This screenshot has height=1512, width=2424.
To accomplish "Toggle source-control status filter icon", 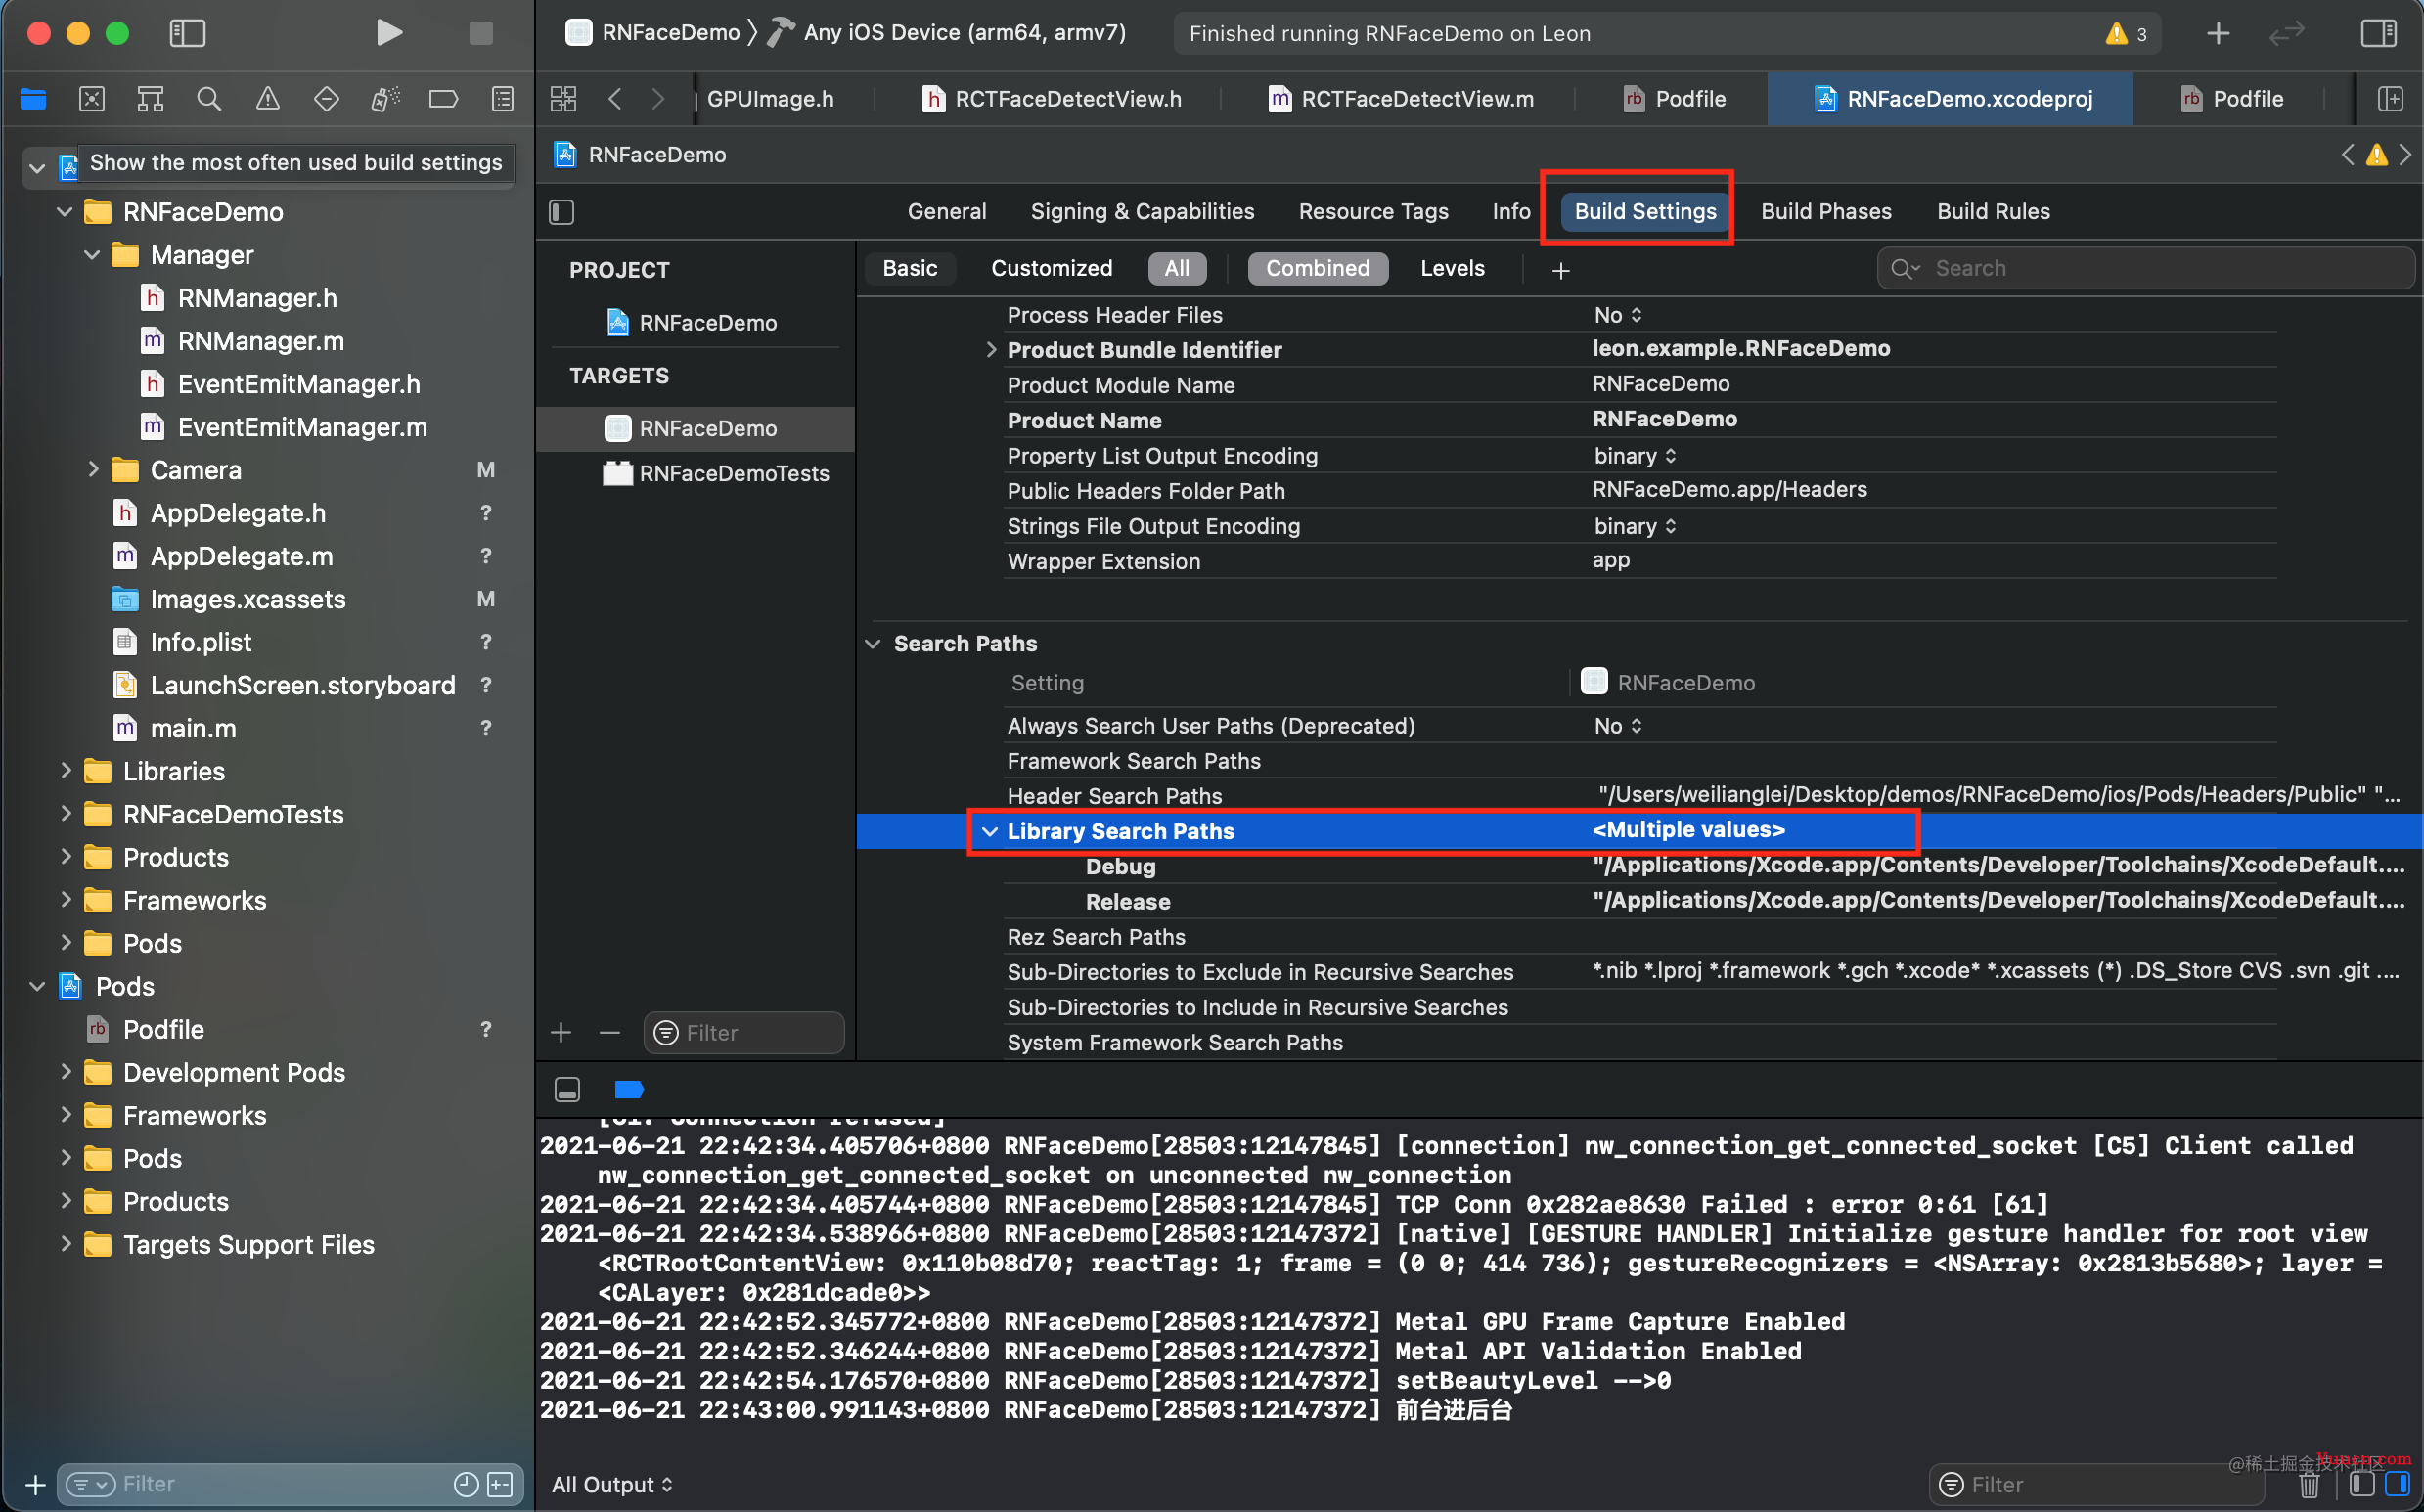I will pos(500,1484).
